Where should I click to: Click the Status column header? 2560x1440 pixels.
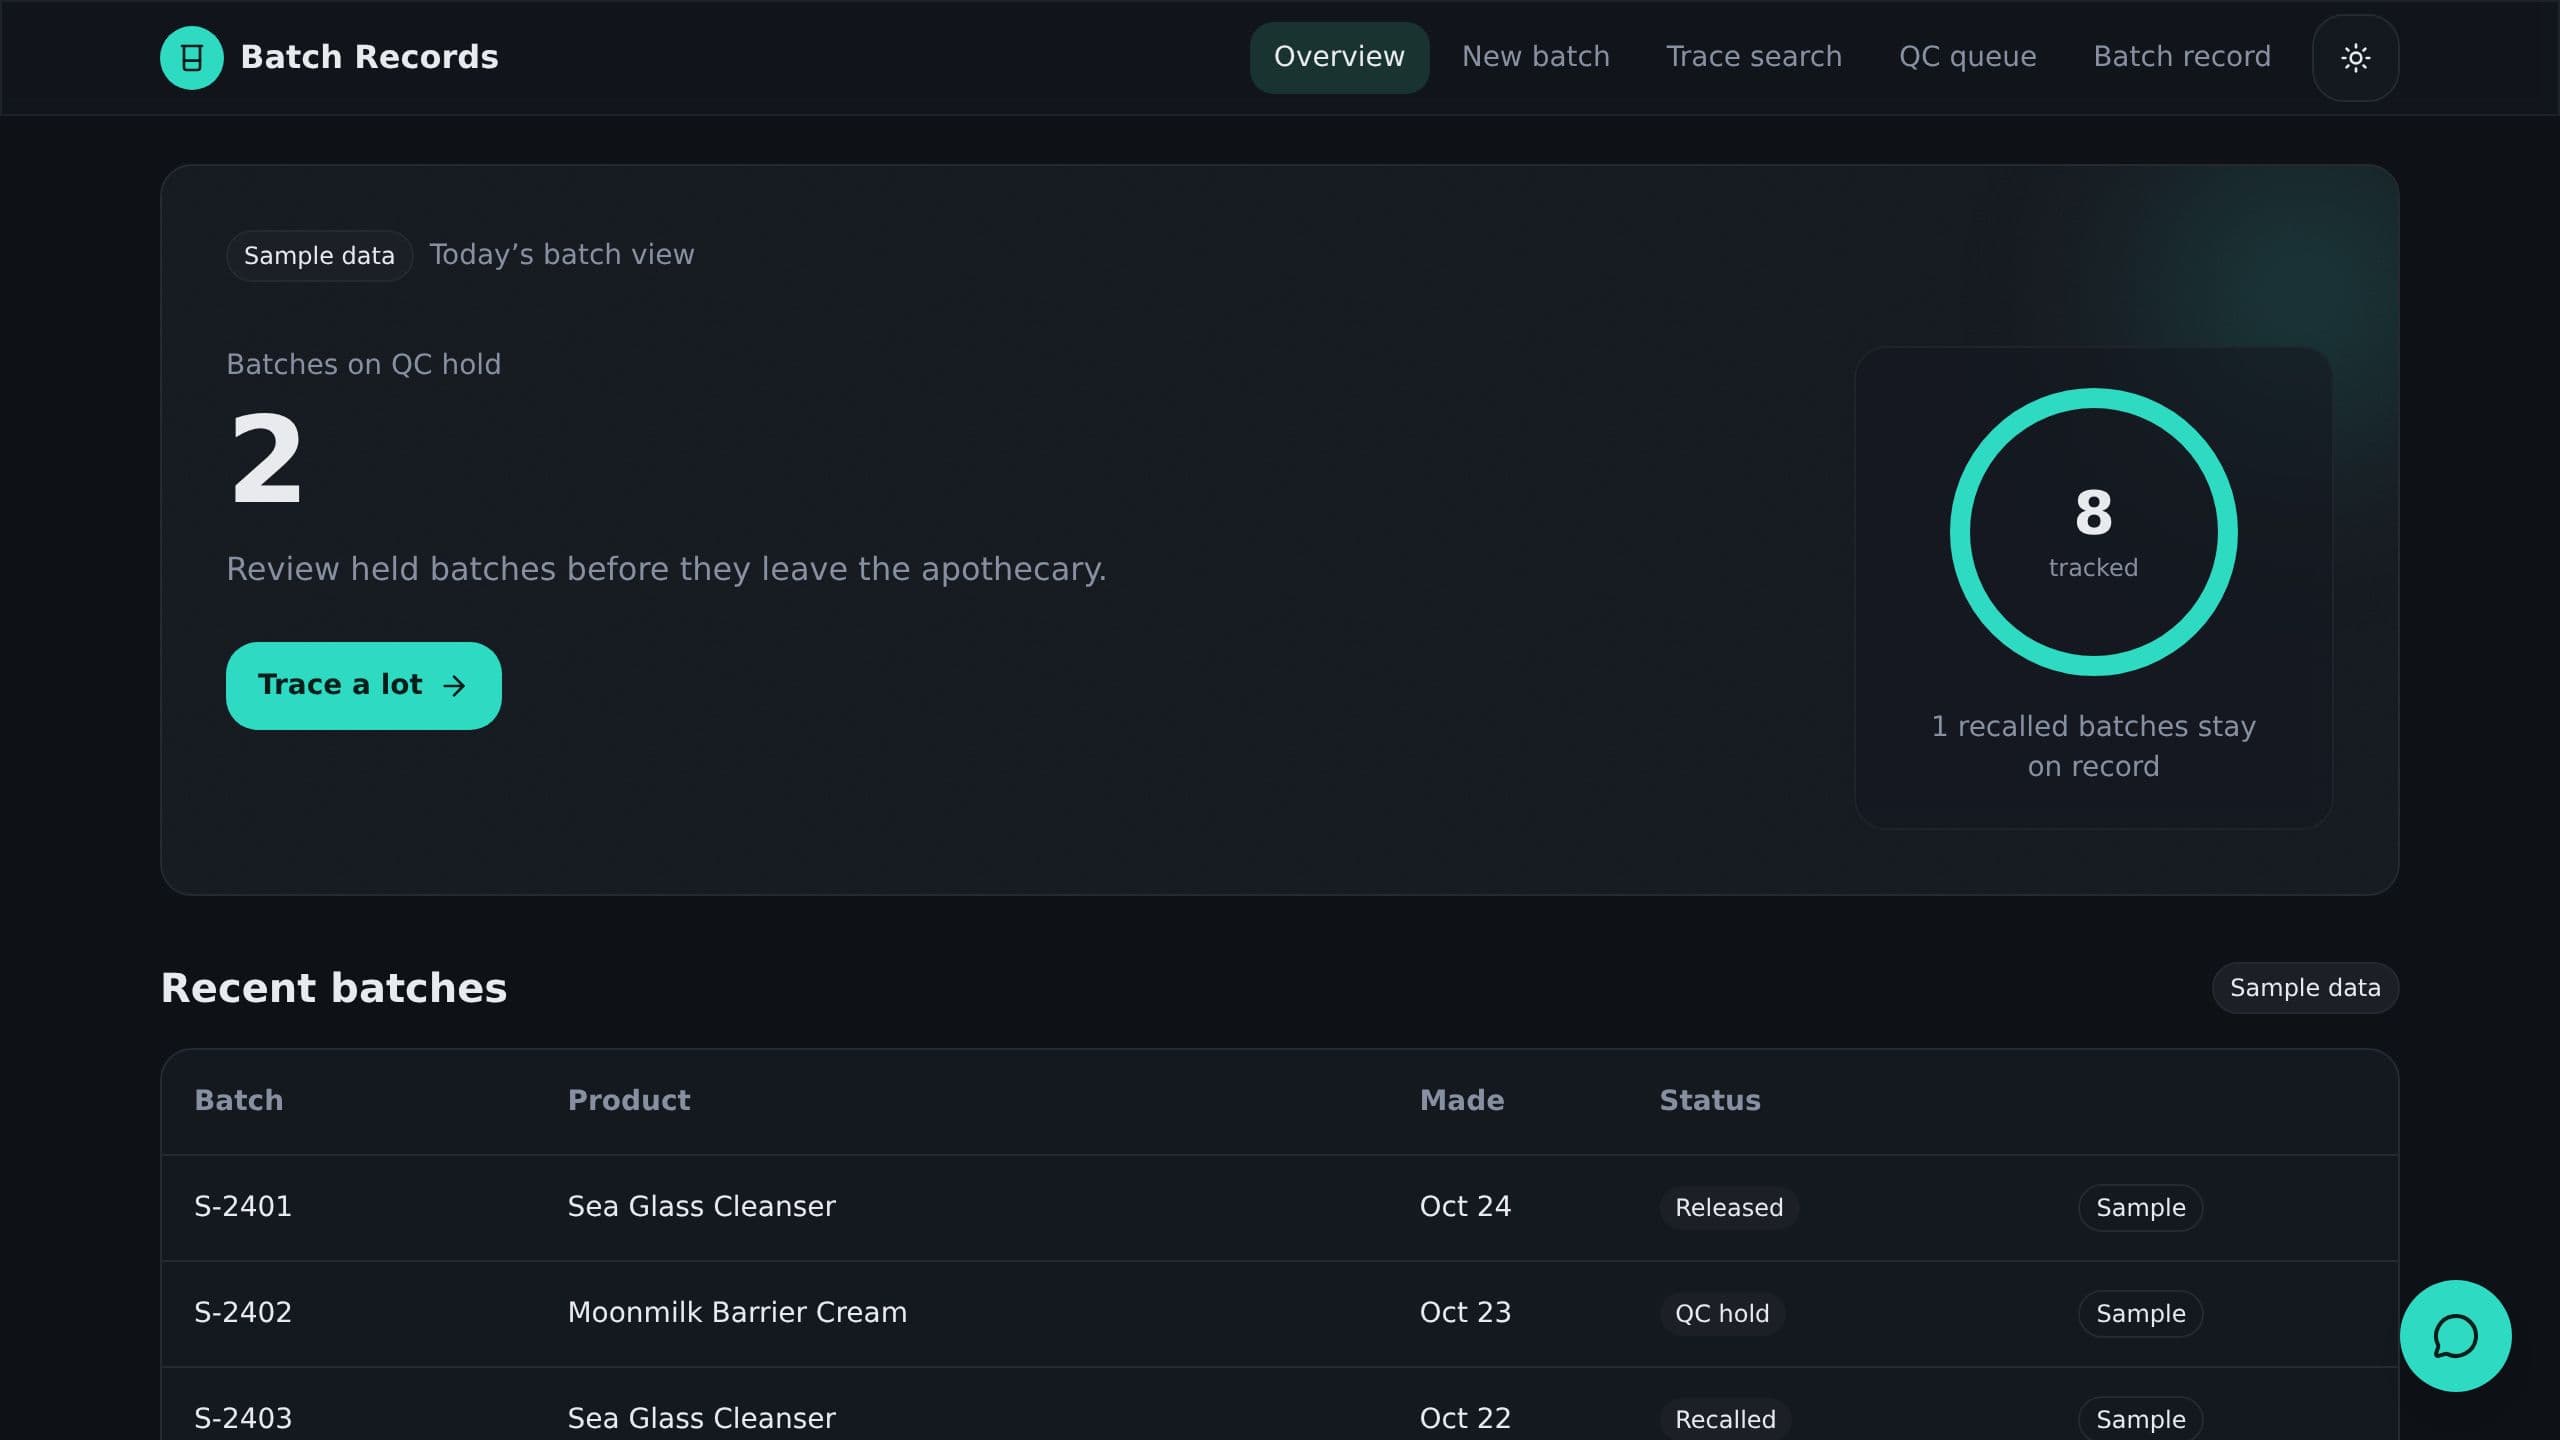pyautogui.click(x=1710, y=1101)
